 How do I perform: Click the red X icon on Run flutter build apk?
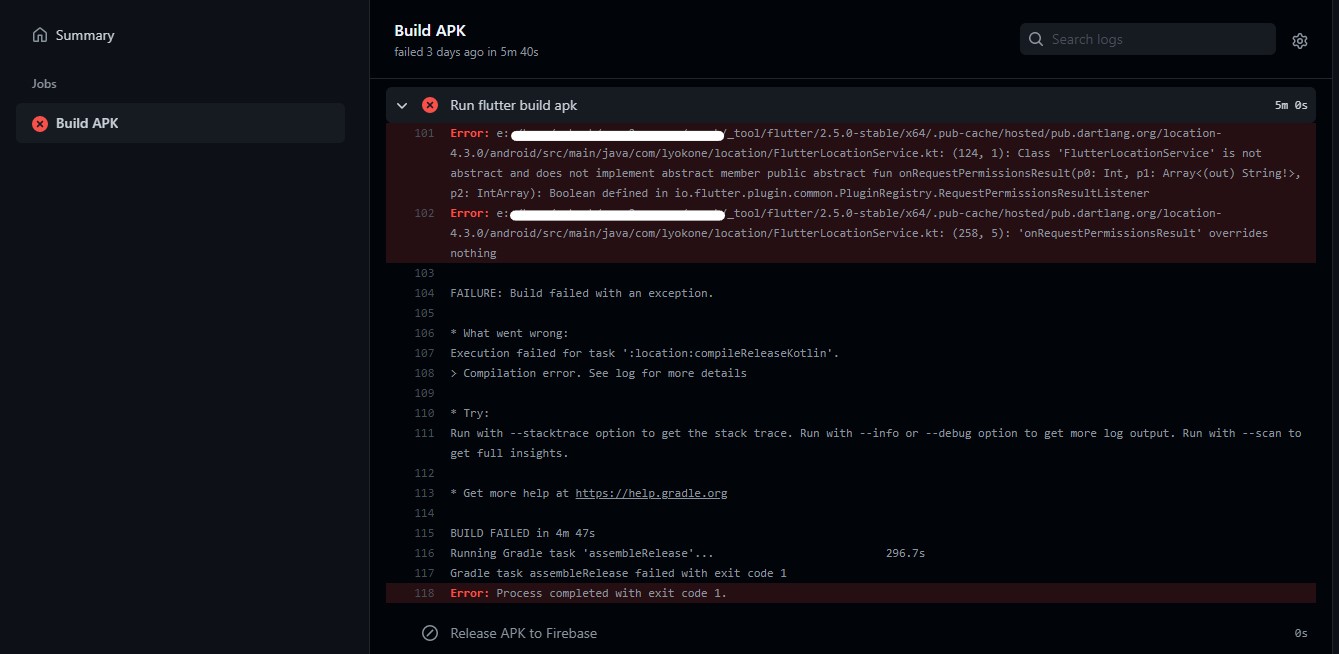coord(429,104)
